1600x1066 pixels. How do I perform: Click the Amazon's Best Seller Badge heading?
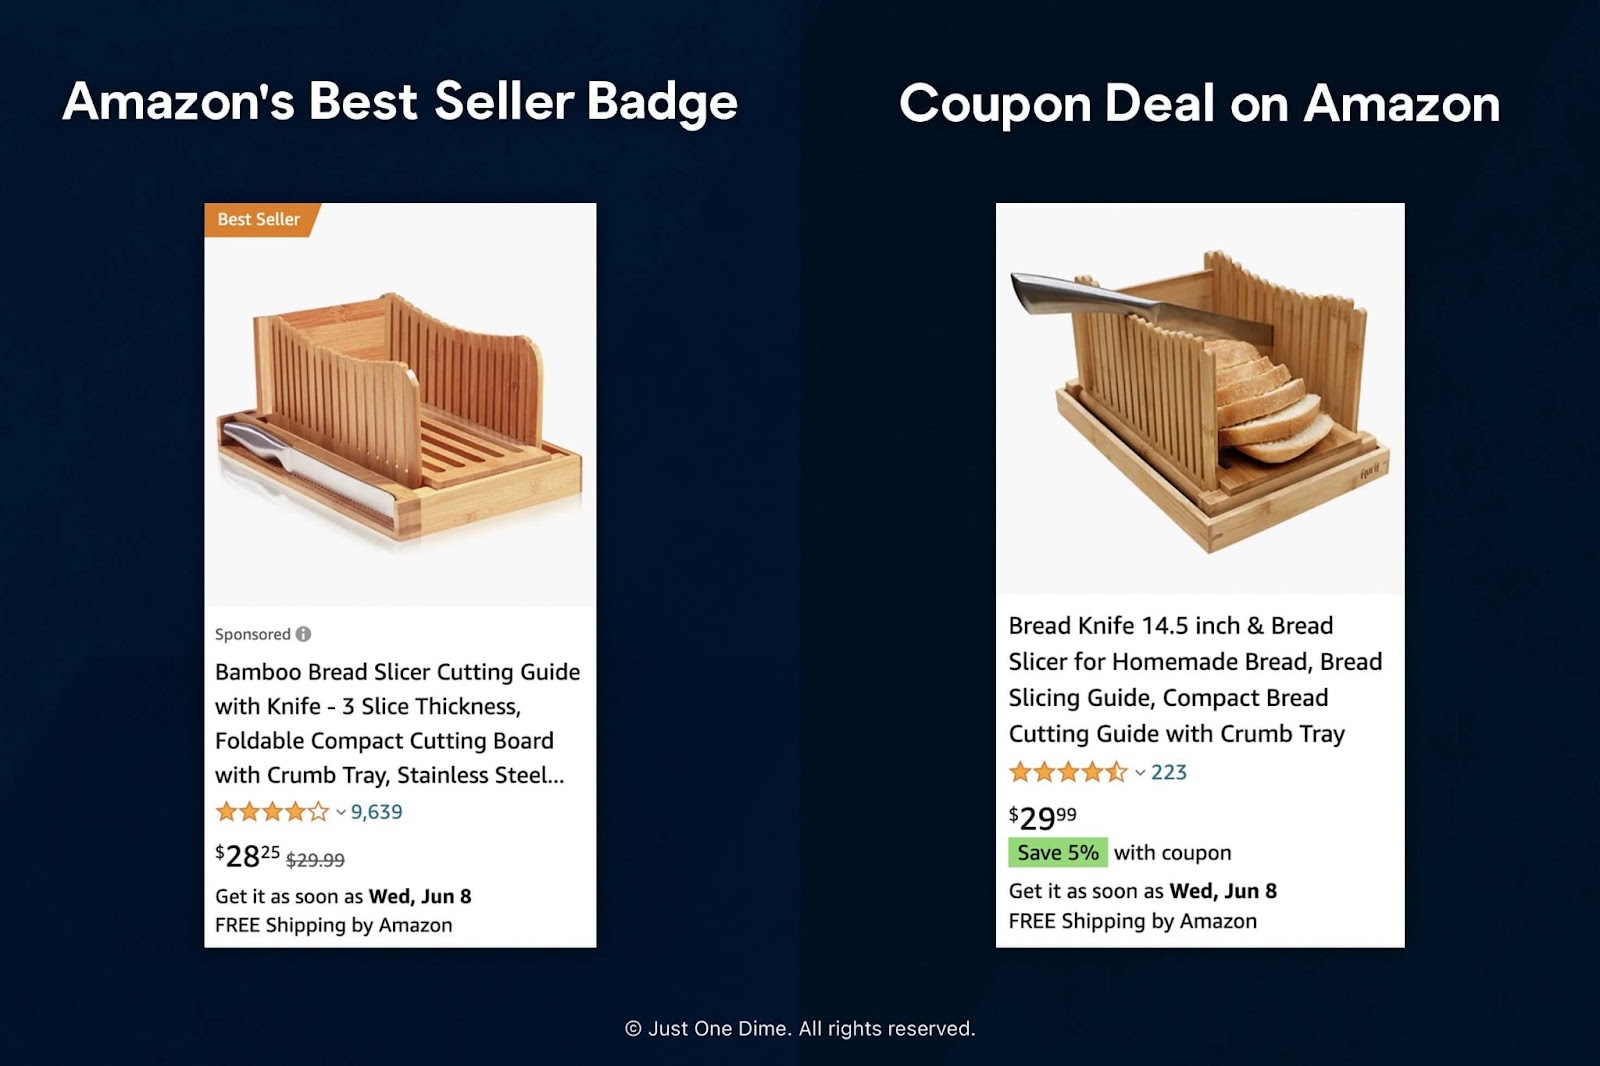pos(400,102)
